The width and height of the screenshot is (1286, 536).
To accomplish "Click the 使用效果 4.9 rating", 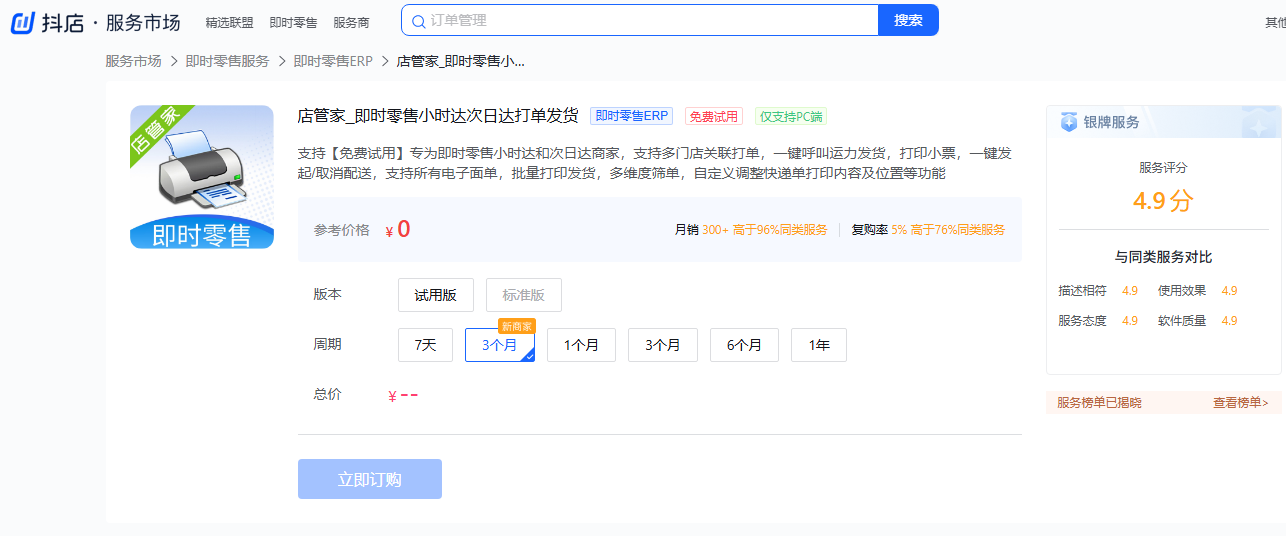I will (x=1198, y=291).
